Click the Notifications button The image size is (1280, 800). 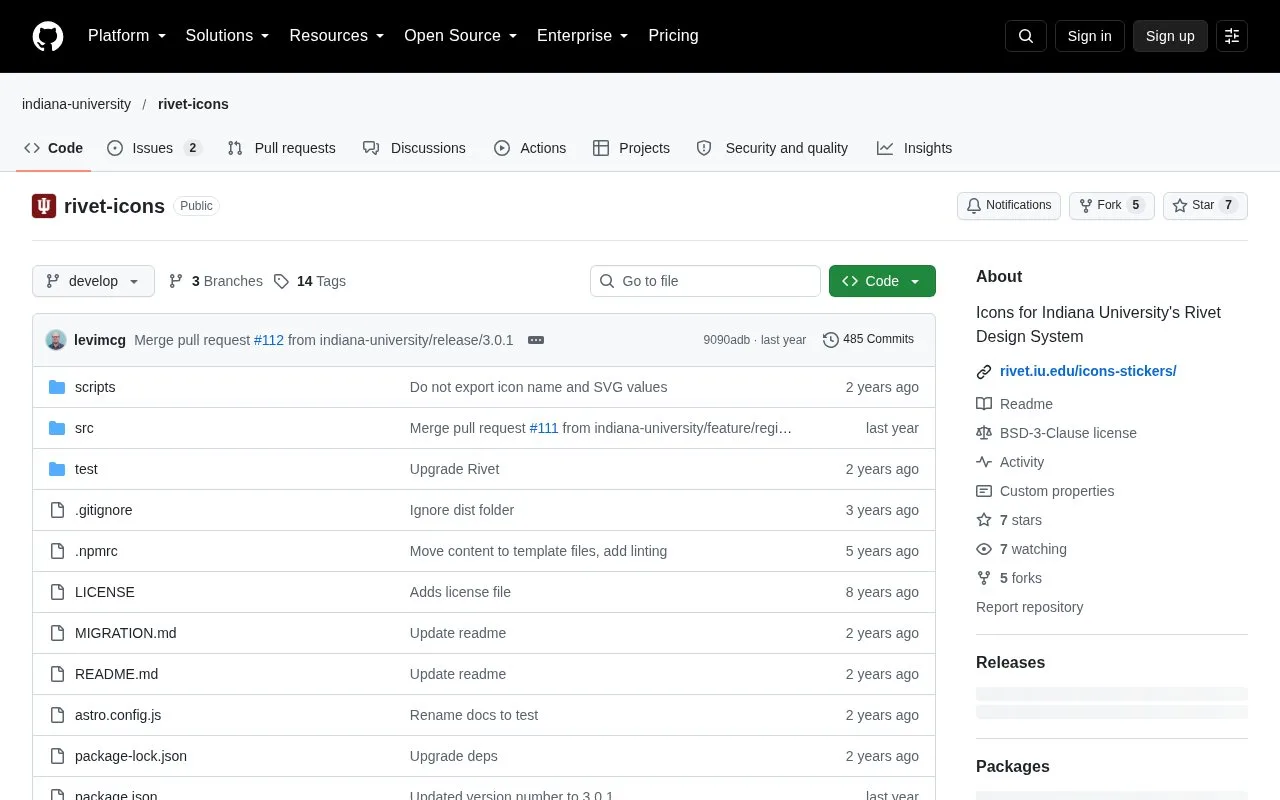1009,205
